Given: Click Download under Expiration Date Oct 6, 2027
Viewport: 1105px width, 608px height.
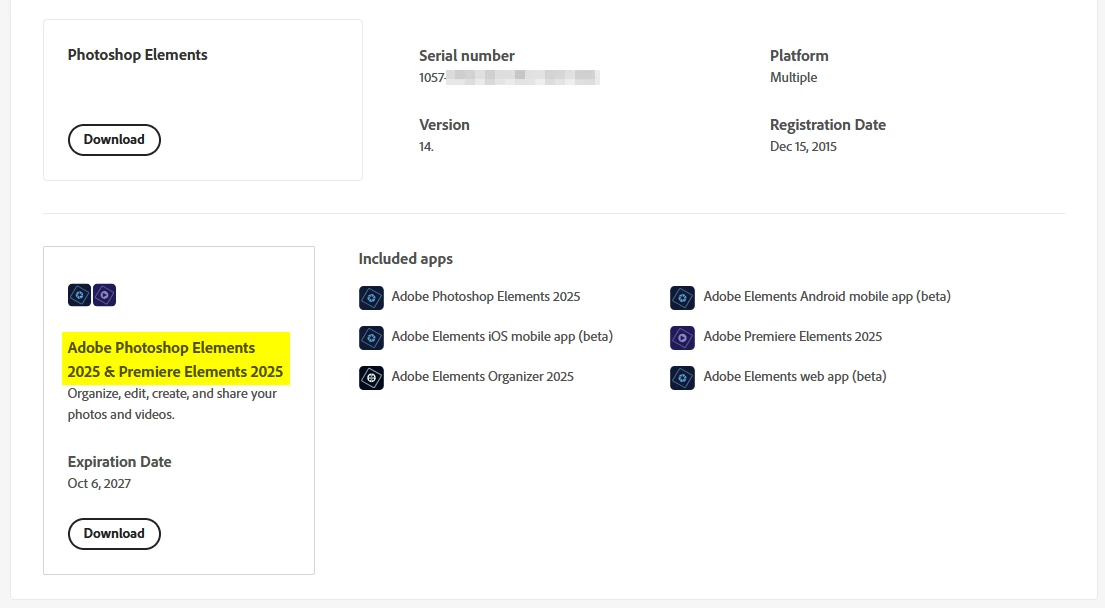Looking at the screenshot, I should click(x=114, y=533).
